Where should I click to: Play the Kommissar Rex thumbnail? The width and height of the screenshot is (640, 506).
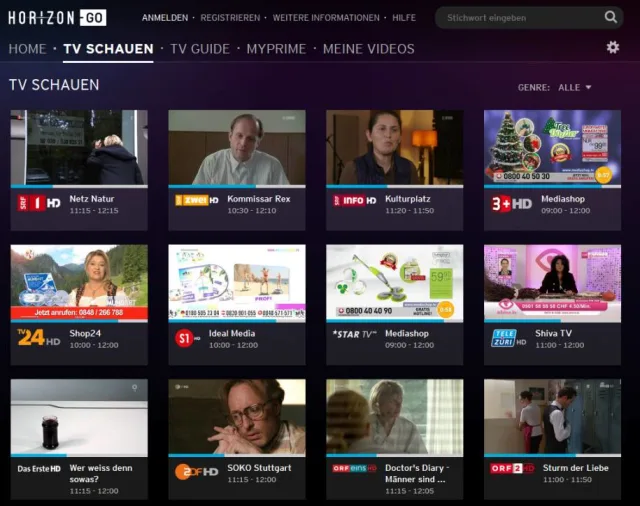(x=237, y=147)
